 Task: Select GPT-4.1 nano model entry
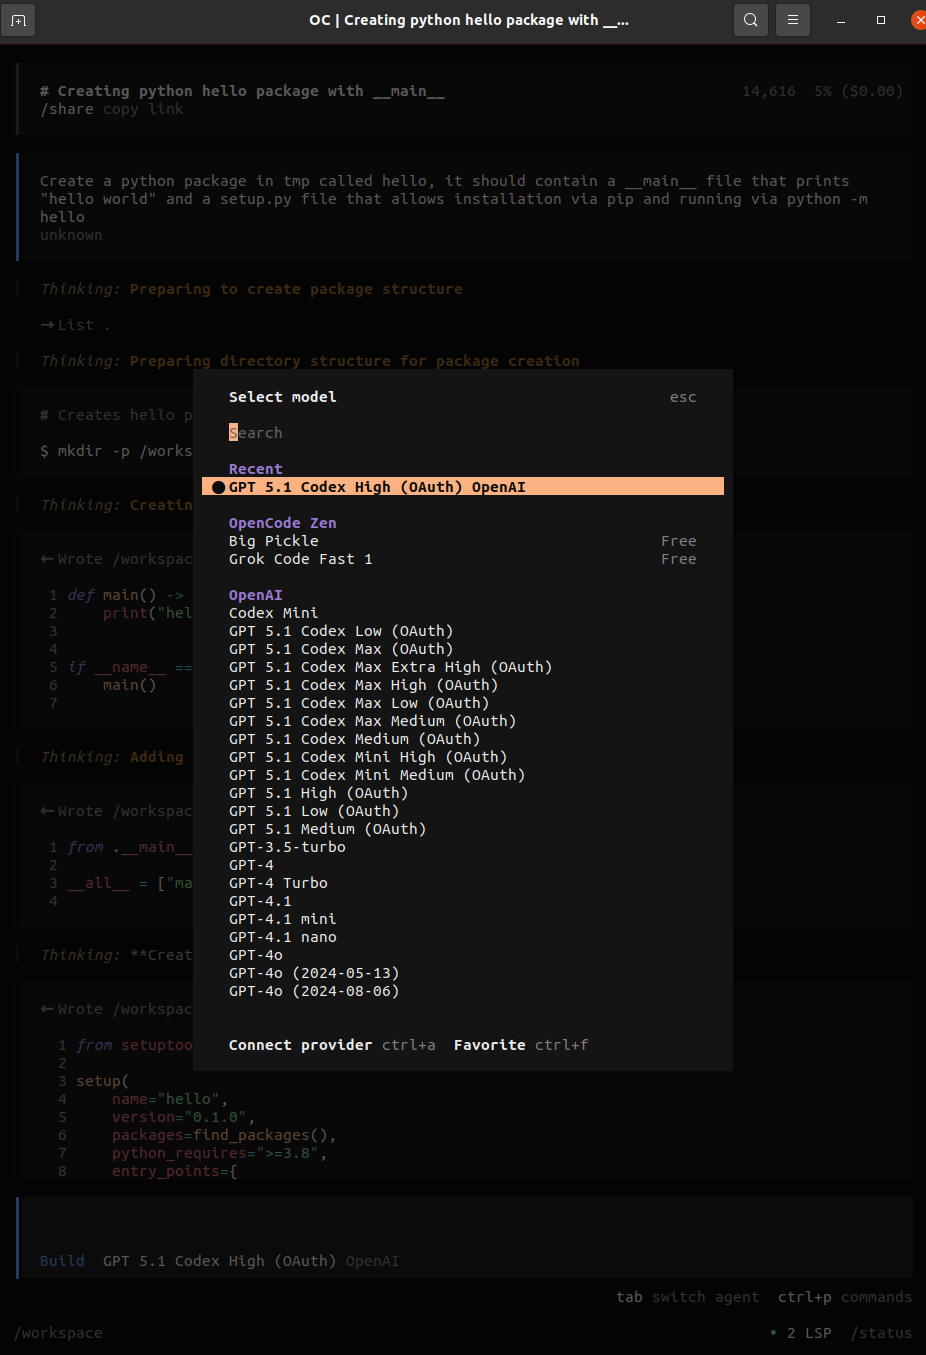click(x=283, y=937)
